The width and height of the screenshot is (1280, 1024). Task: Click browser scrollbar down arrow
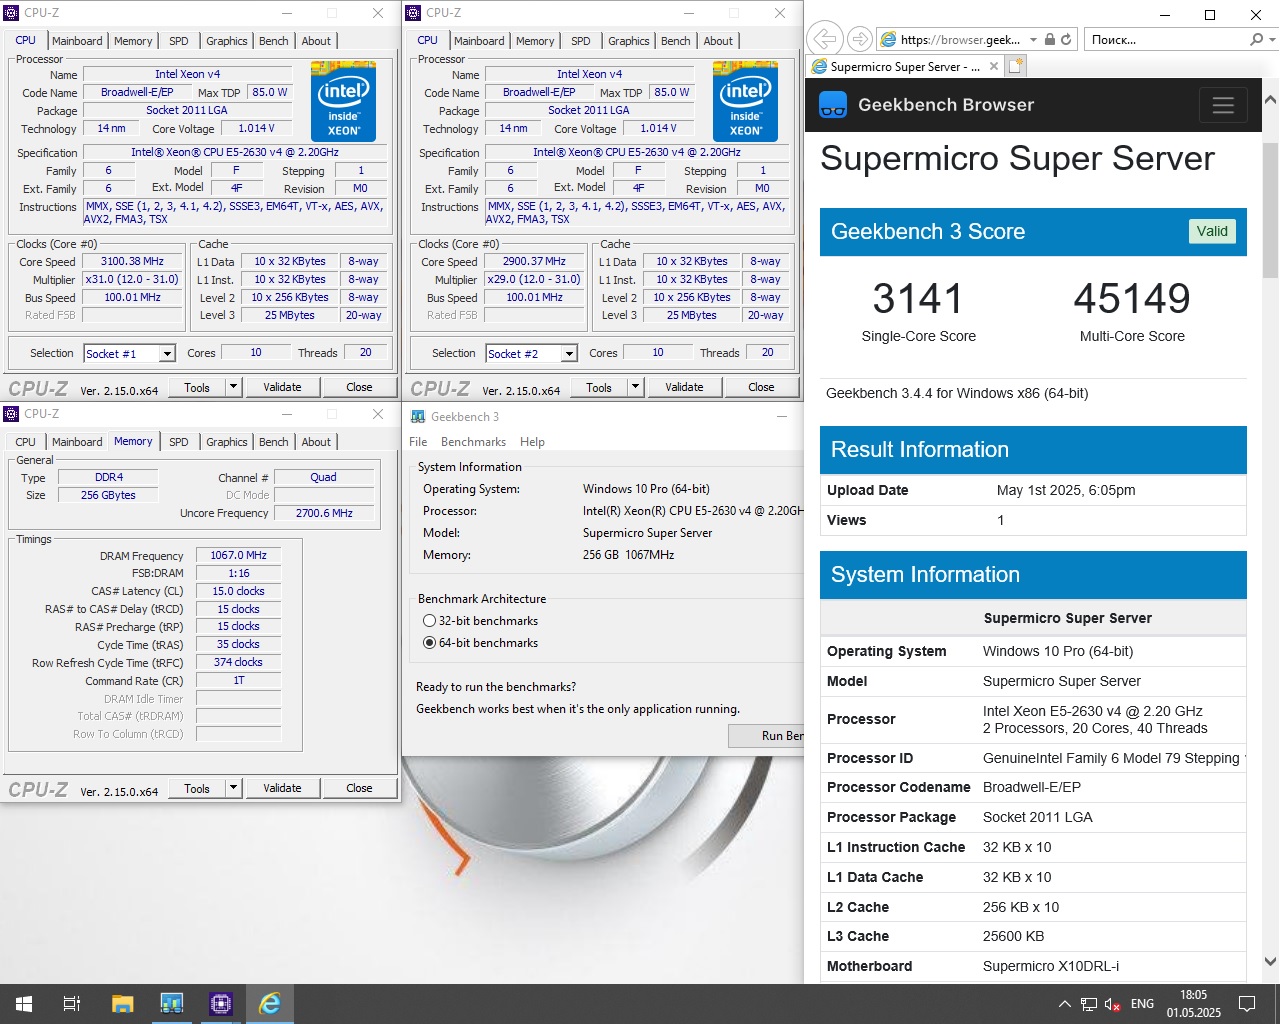tap(1270, 962)
